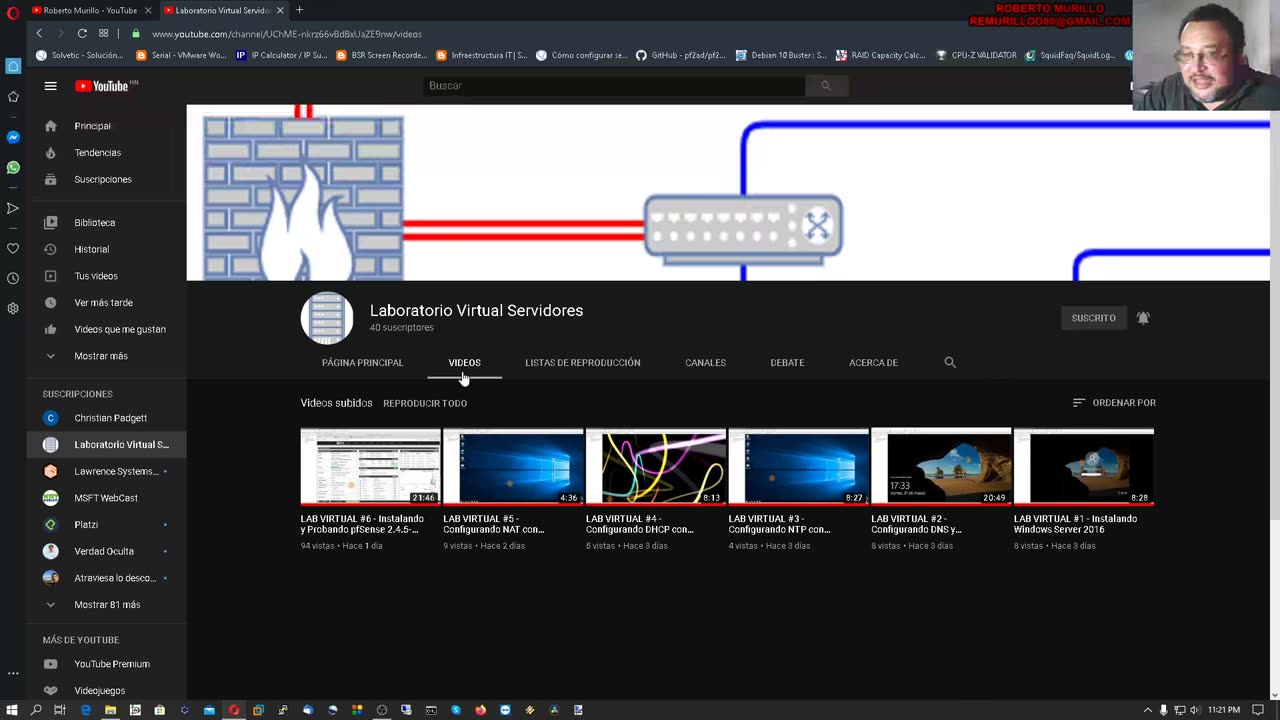Open Videojuegos in the sidebar
The width and height of the screenshot is (1280, 720).
click(x=106, y=691)
